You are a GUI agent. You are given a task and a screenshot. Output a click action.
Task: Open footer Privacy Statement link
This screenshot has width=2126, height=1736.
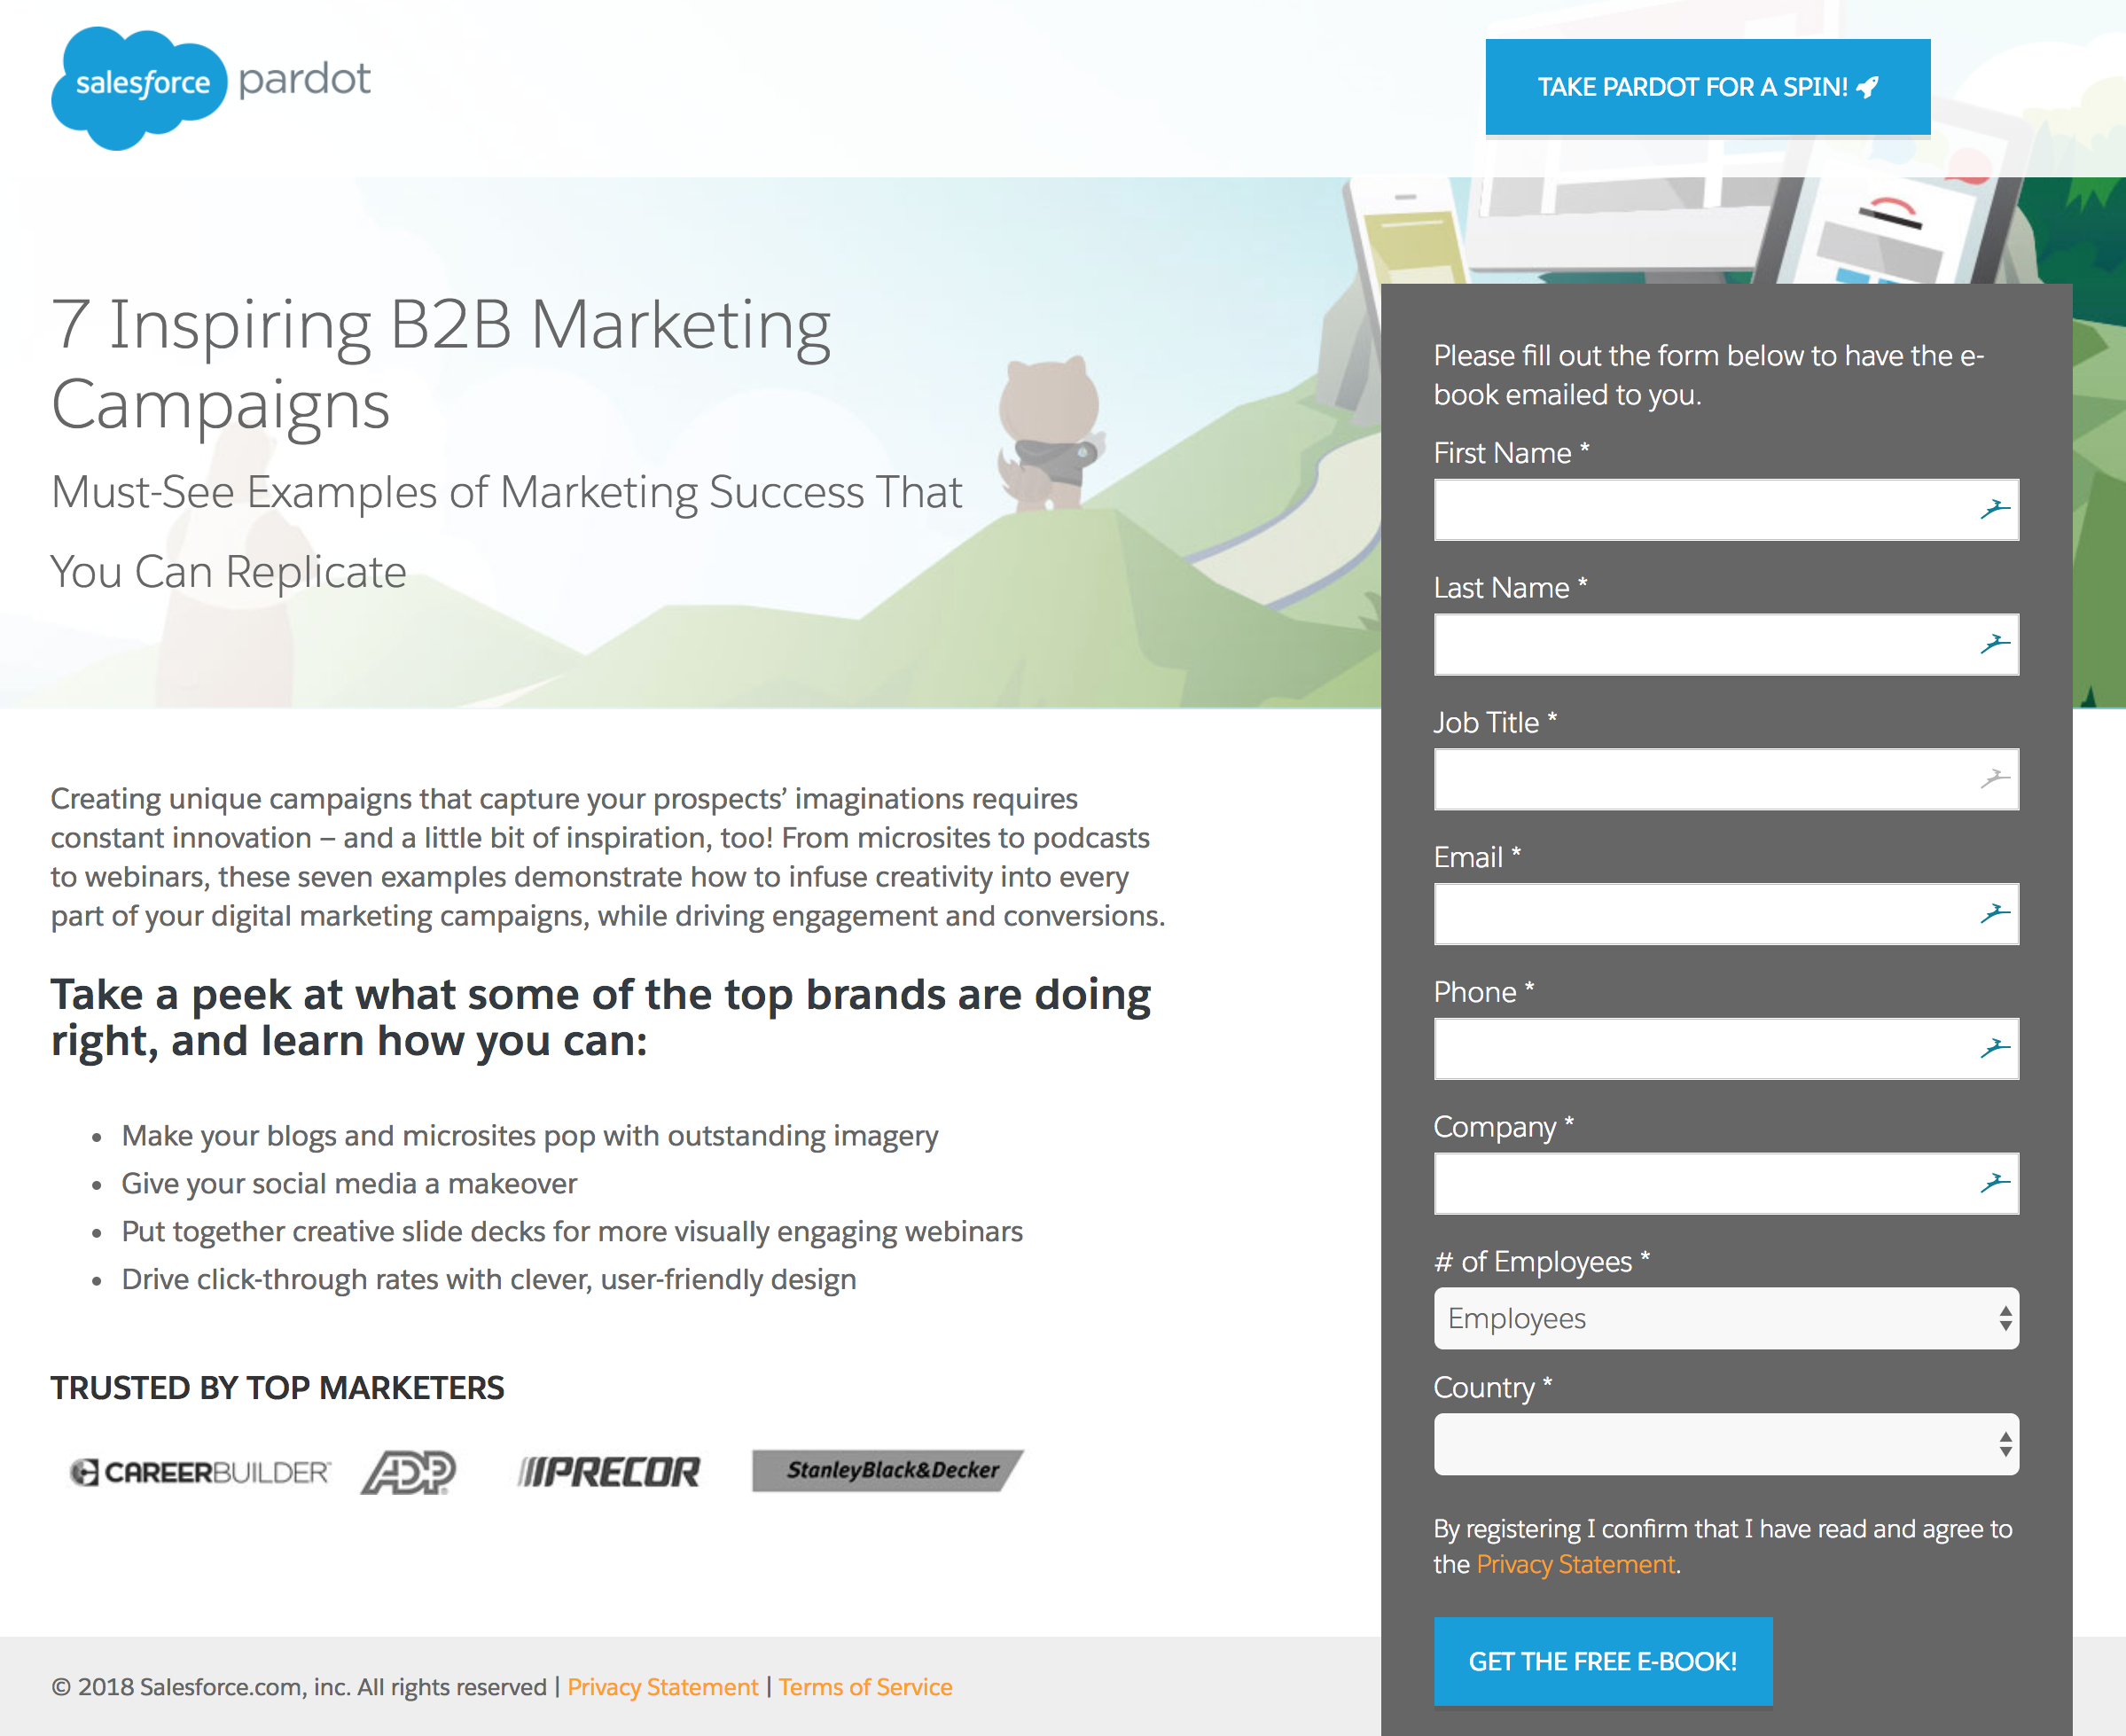click(662, 1687)
